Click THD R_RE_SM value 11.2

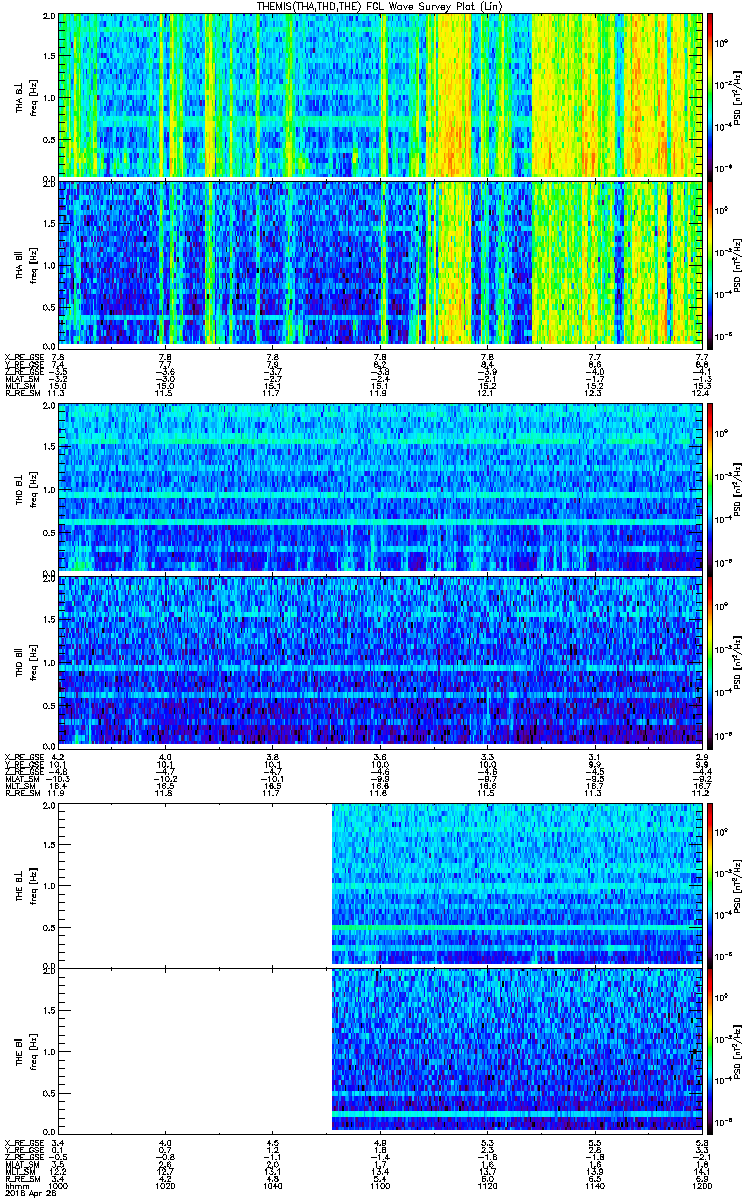click(701, 793)
